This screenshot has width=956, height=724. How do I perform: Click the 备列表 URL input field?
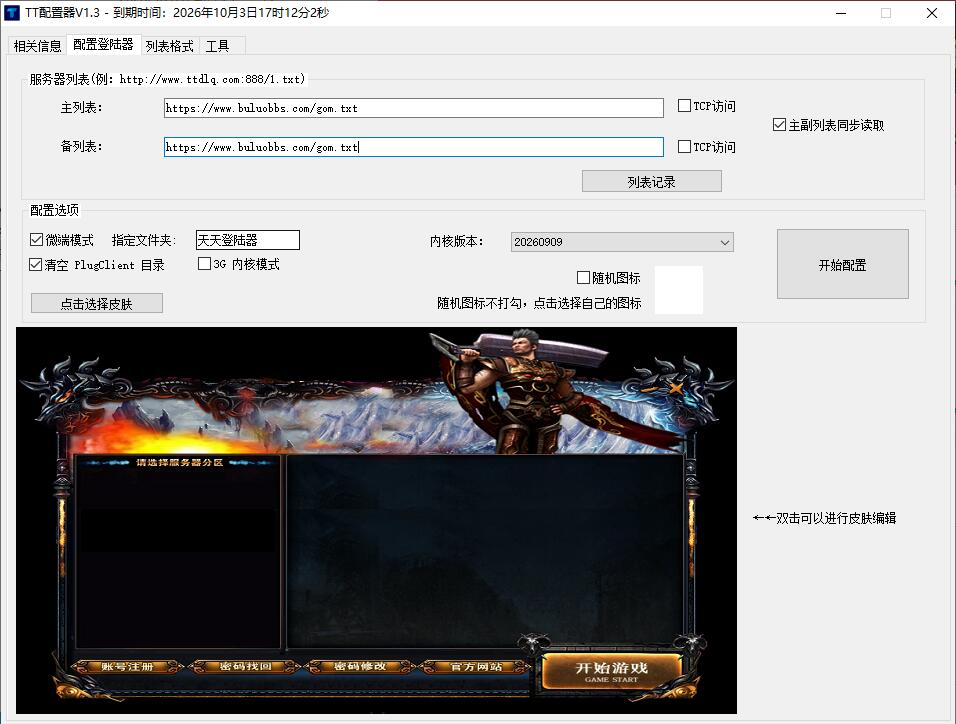pos(413,147)
